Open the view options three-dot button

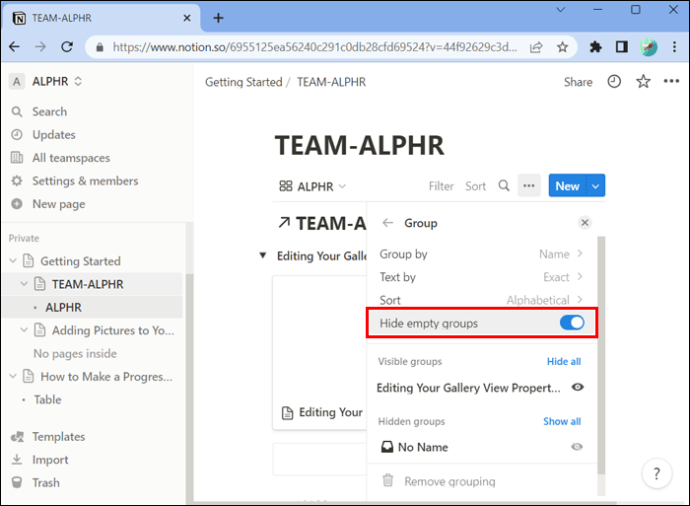coord(529,186)
